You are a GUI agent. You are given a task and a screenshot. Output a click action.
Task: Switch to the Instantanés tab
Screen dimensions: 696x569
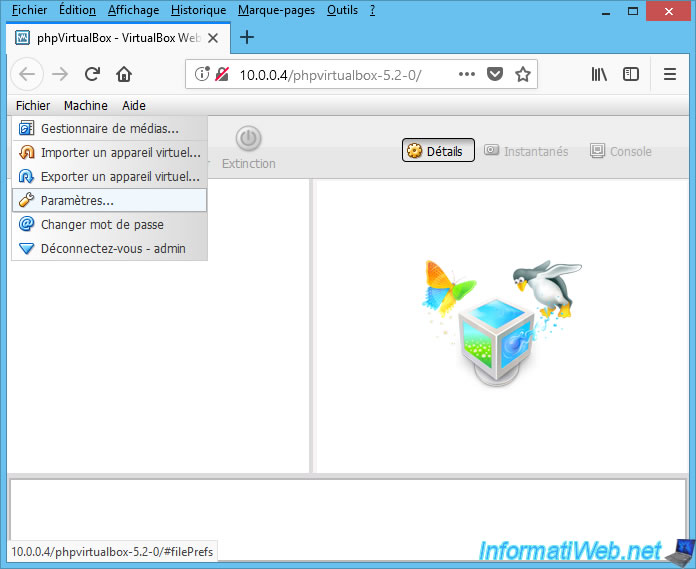click(x=526, y=151)
